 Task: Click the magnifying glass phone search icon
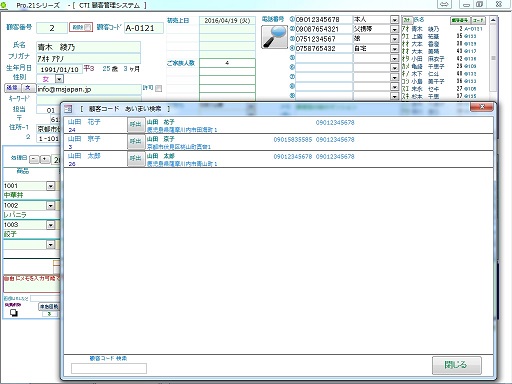(274, 37)
